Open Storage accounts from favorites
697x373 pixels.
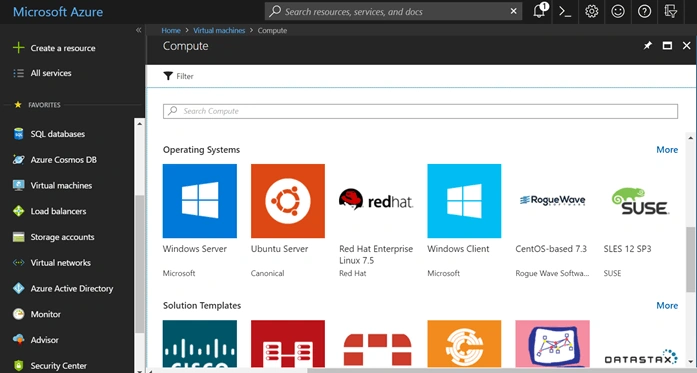[62, 237]
